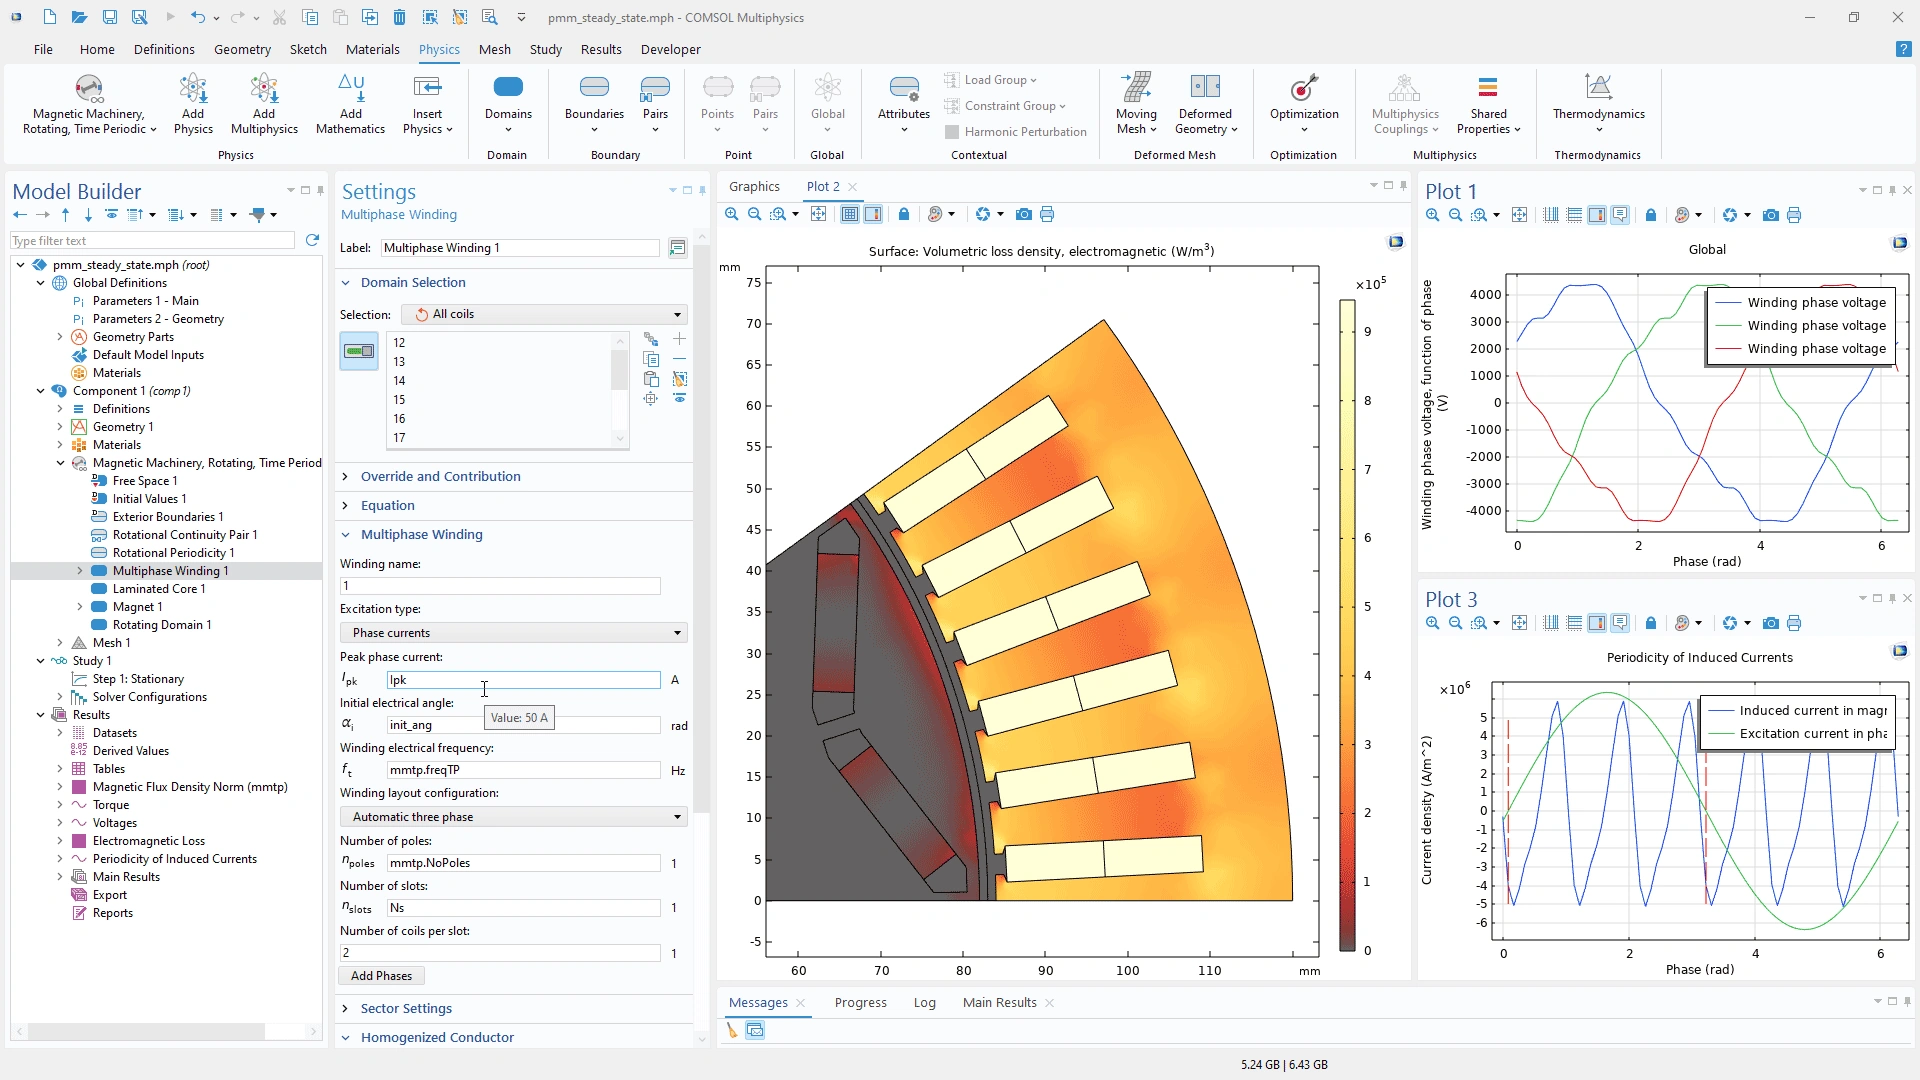1920x1080 pixels.
Task: Expand the Magnet 1 tree node
Action: (x=80, y=607)
